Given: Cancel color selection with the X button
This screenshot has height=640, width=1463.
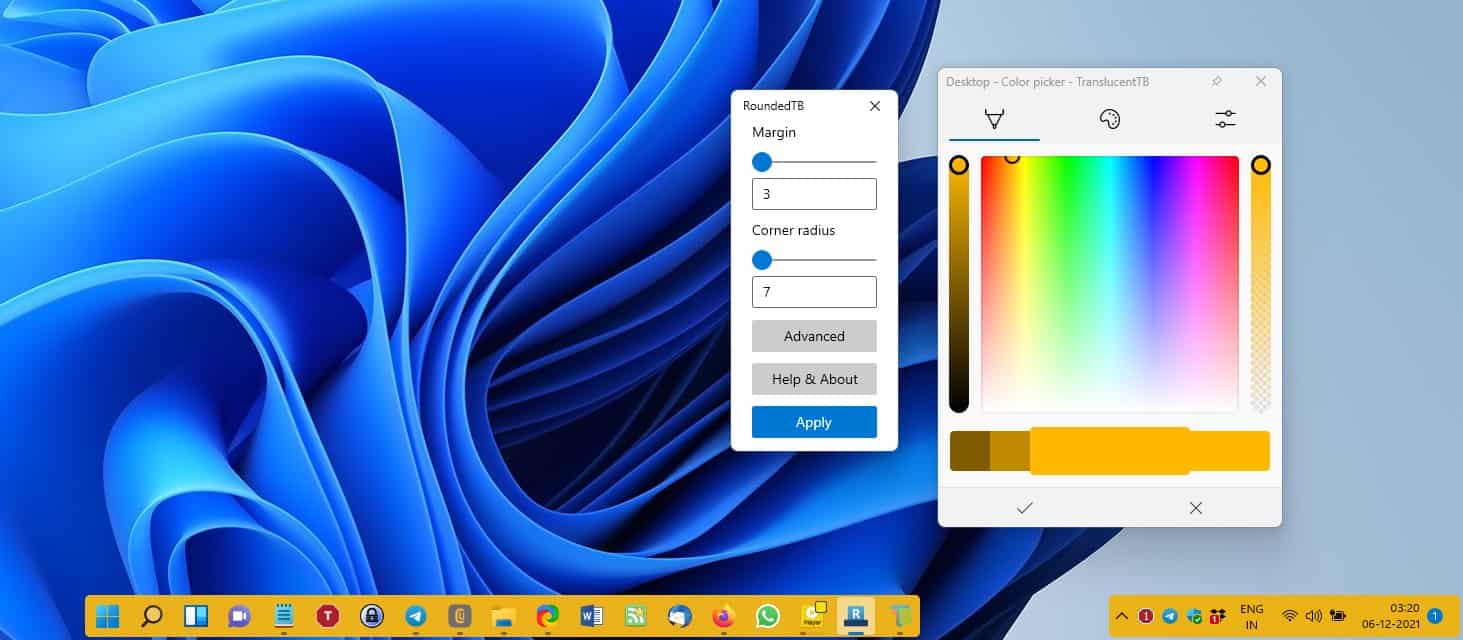Looking at the screenshot, I should coord(1195,508).
